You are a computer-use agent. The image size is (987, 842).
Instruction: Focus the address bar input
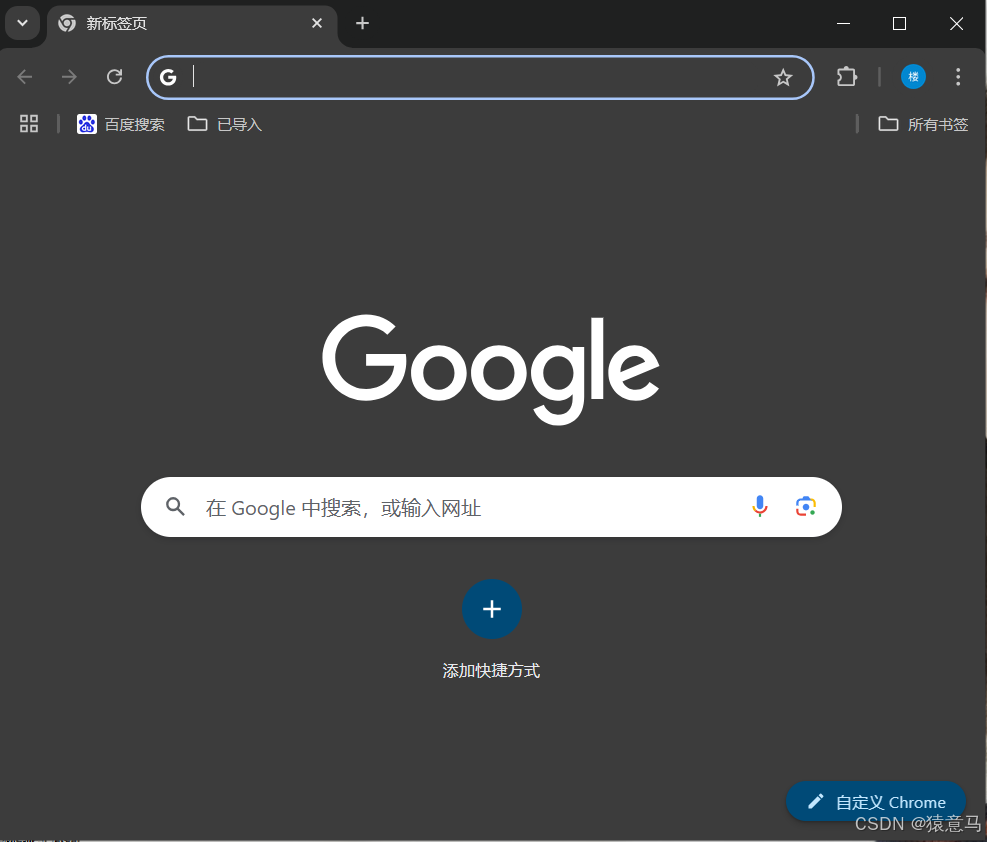(x=478, y=77)
